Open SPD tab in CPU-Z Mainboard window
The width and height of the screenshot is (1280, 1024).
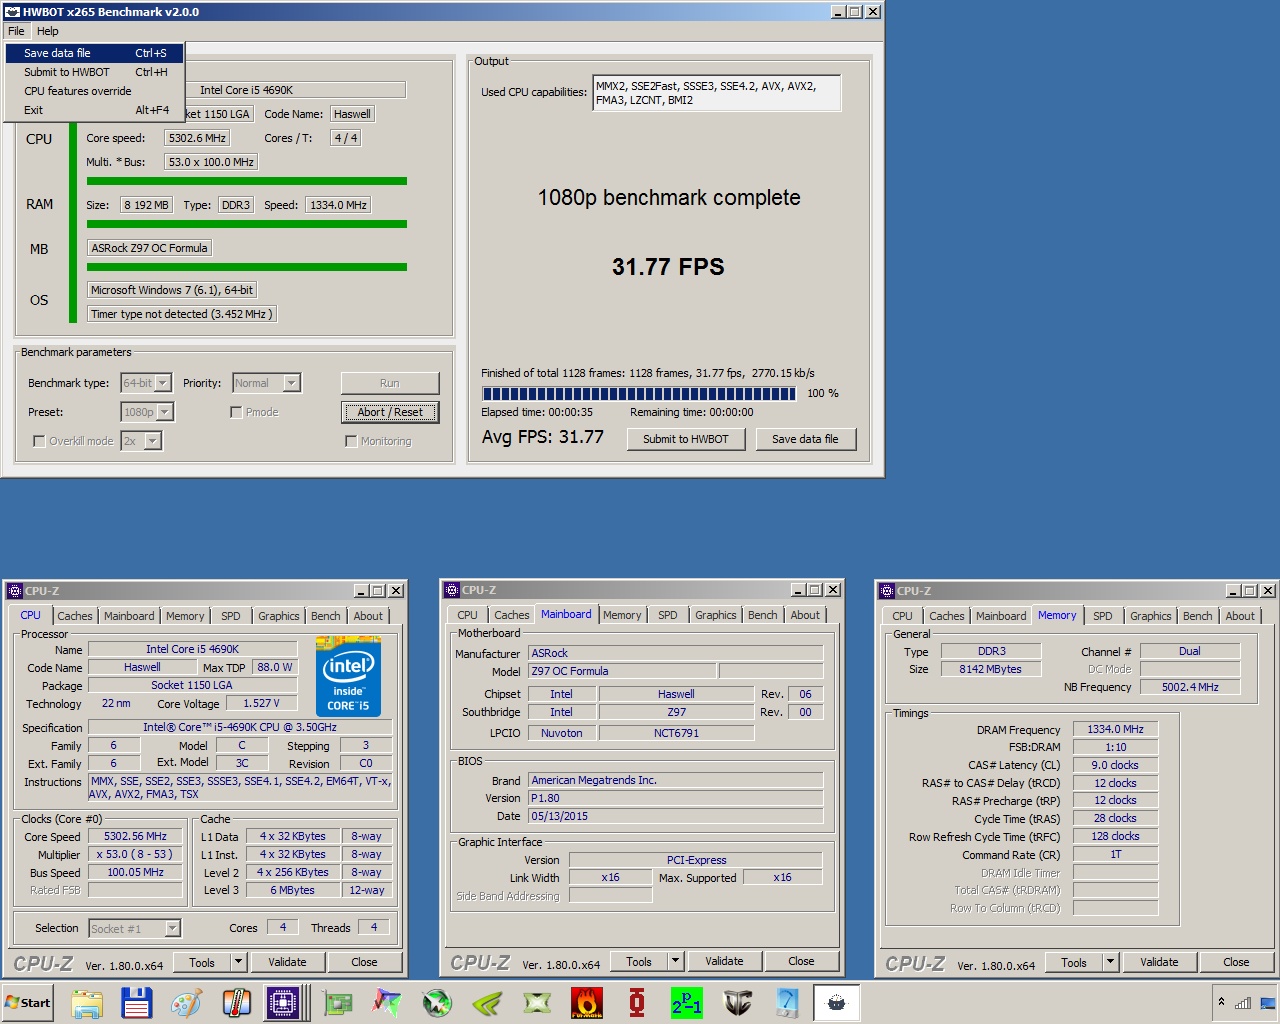click(x=668, y=615)
